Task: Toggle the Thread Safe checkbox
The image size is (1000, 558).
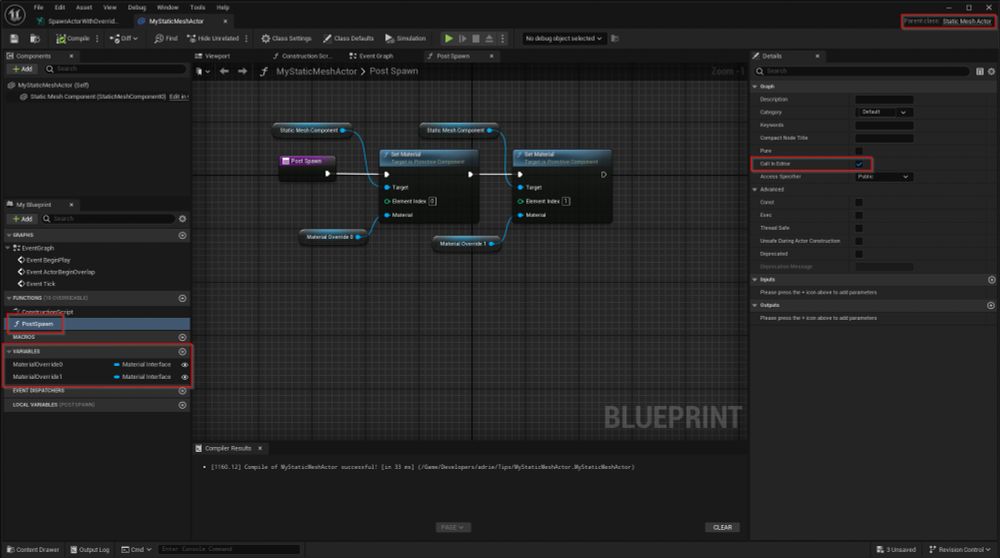Action: (859, 228)
